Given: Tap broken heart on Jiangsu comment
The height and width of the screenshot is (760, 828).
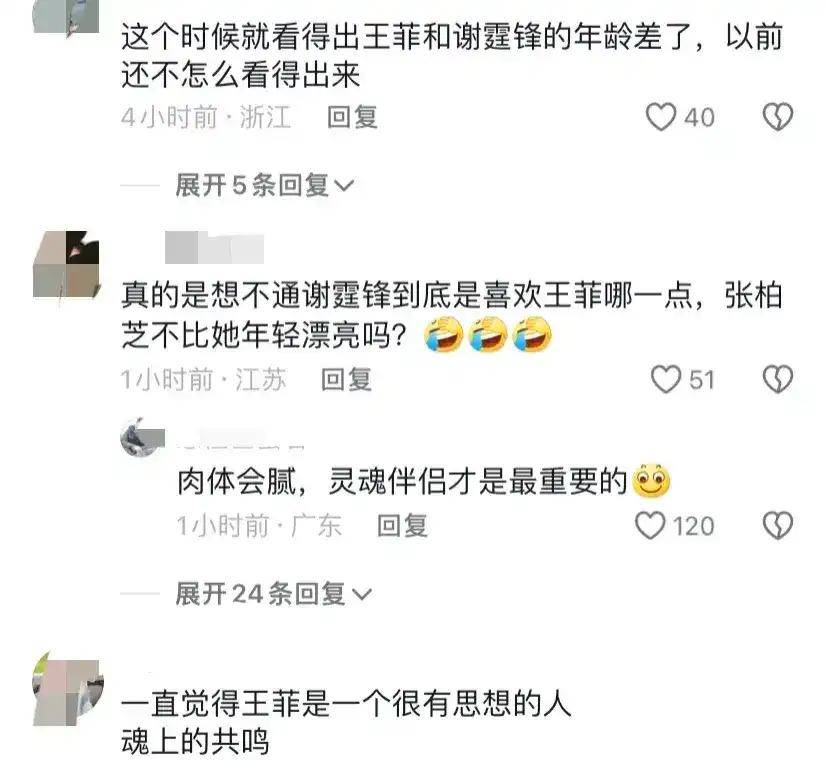Looking at the screenshot, I should [x=778, y=379].
